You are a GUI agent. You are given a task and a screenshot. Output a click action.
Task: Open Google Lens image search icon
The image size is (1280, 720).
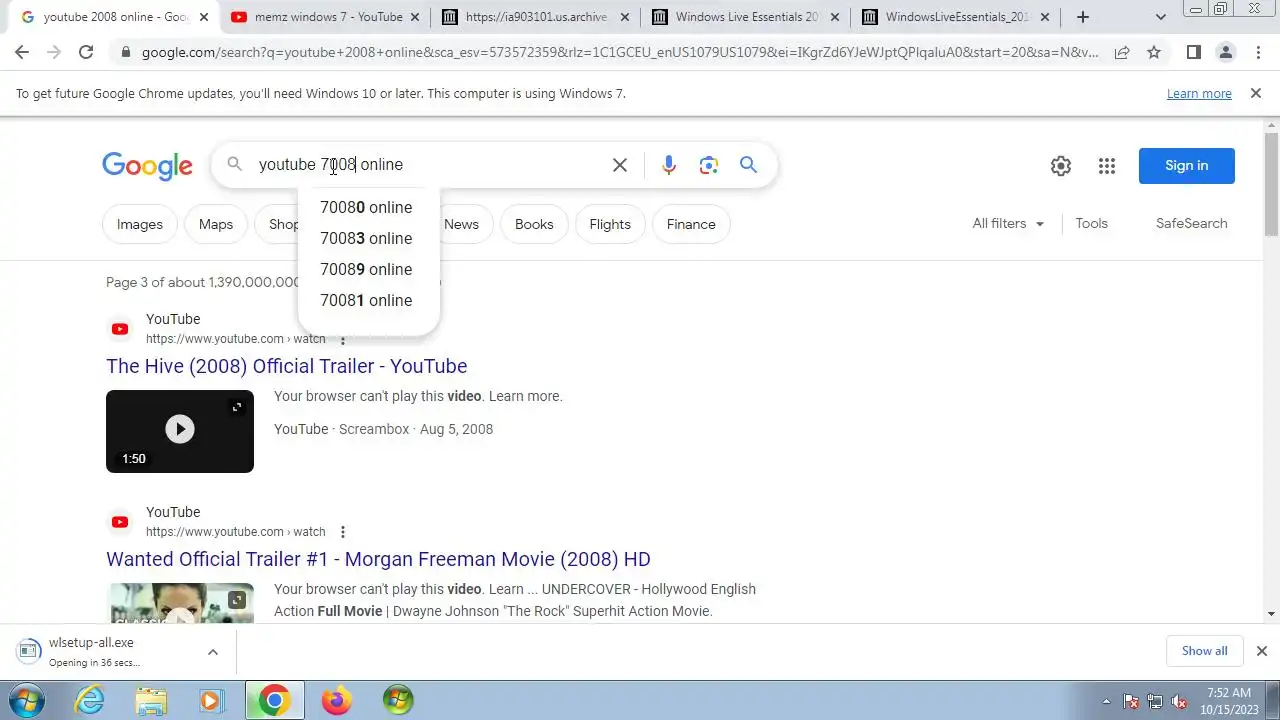point(709,165)
